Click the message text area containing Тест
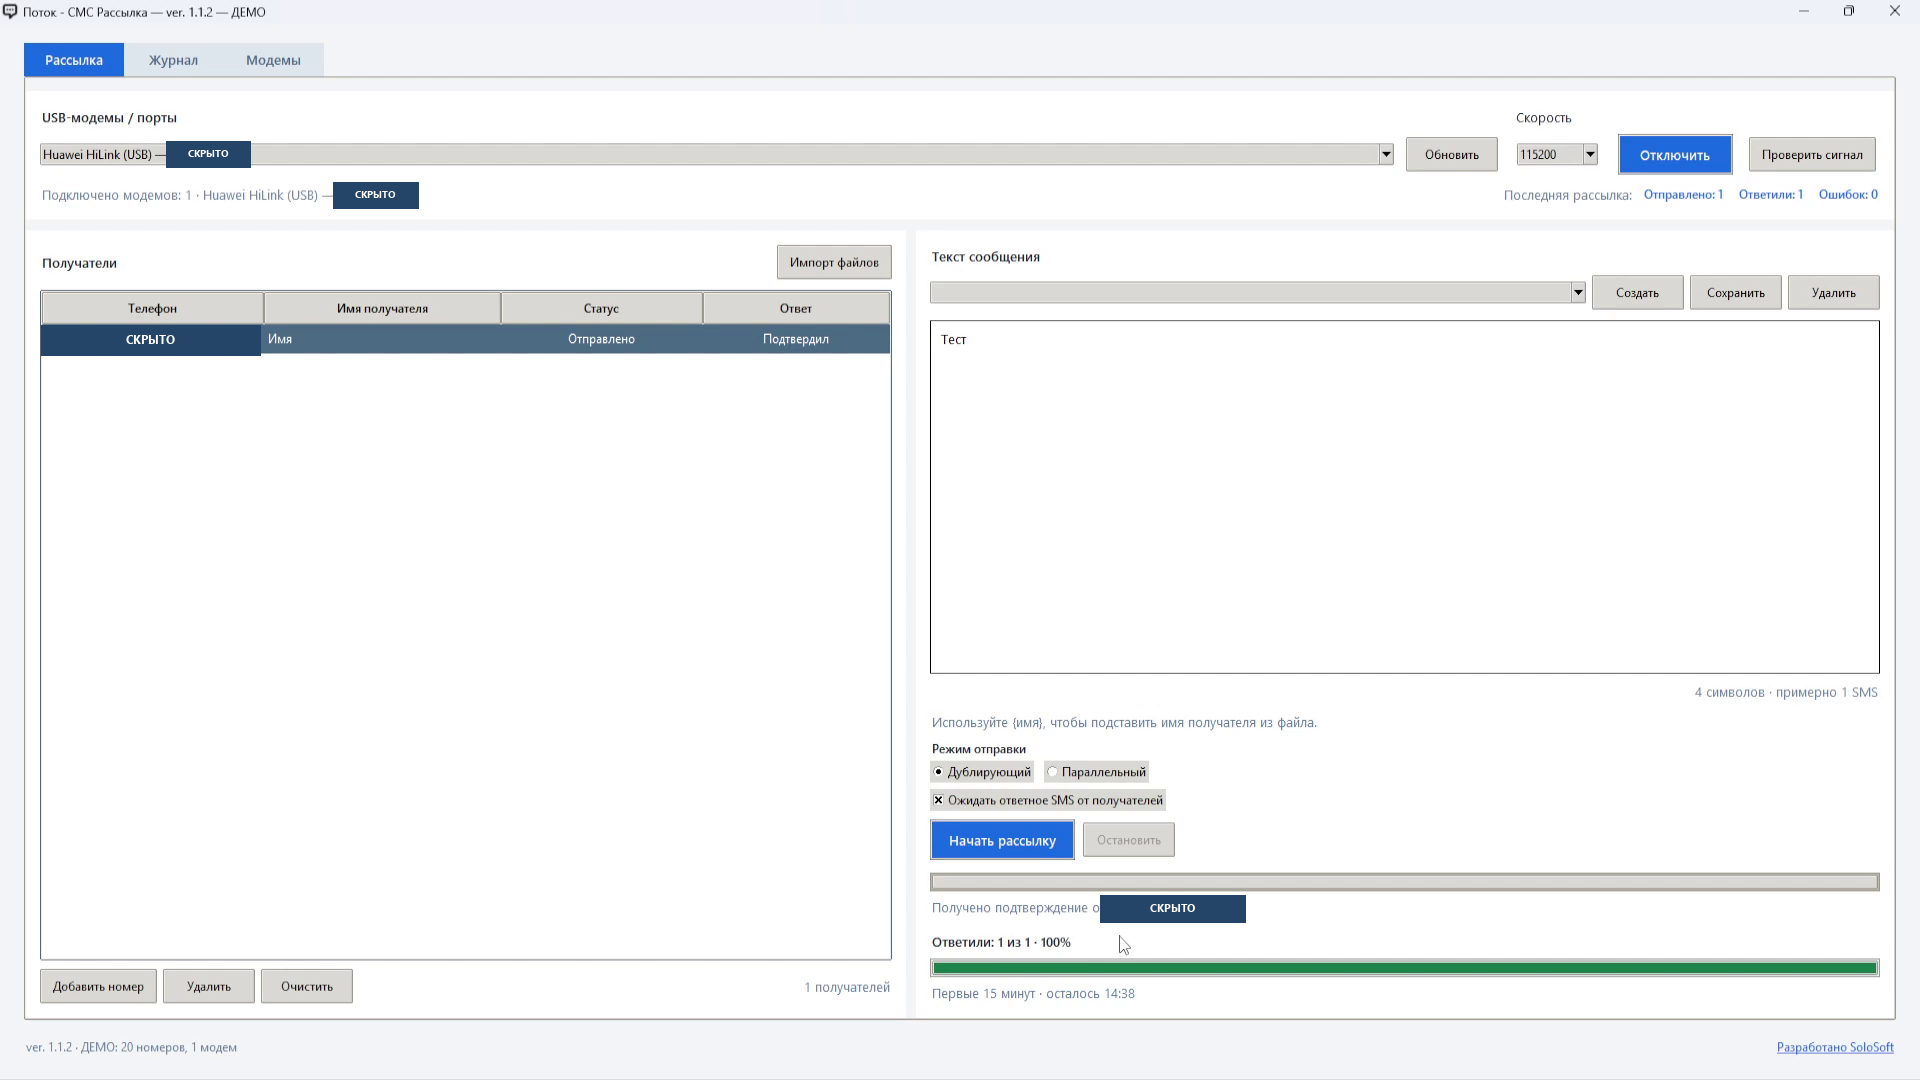The image size is (1920, 1080). [1404, 497]
